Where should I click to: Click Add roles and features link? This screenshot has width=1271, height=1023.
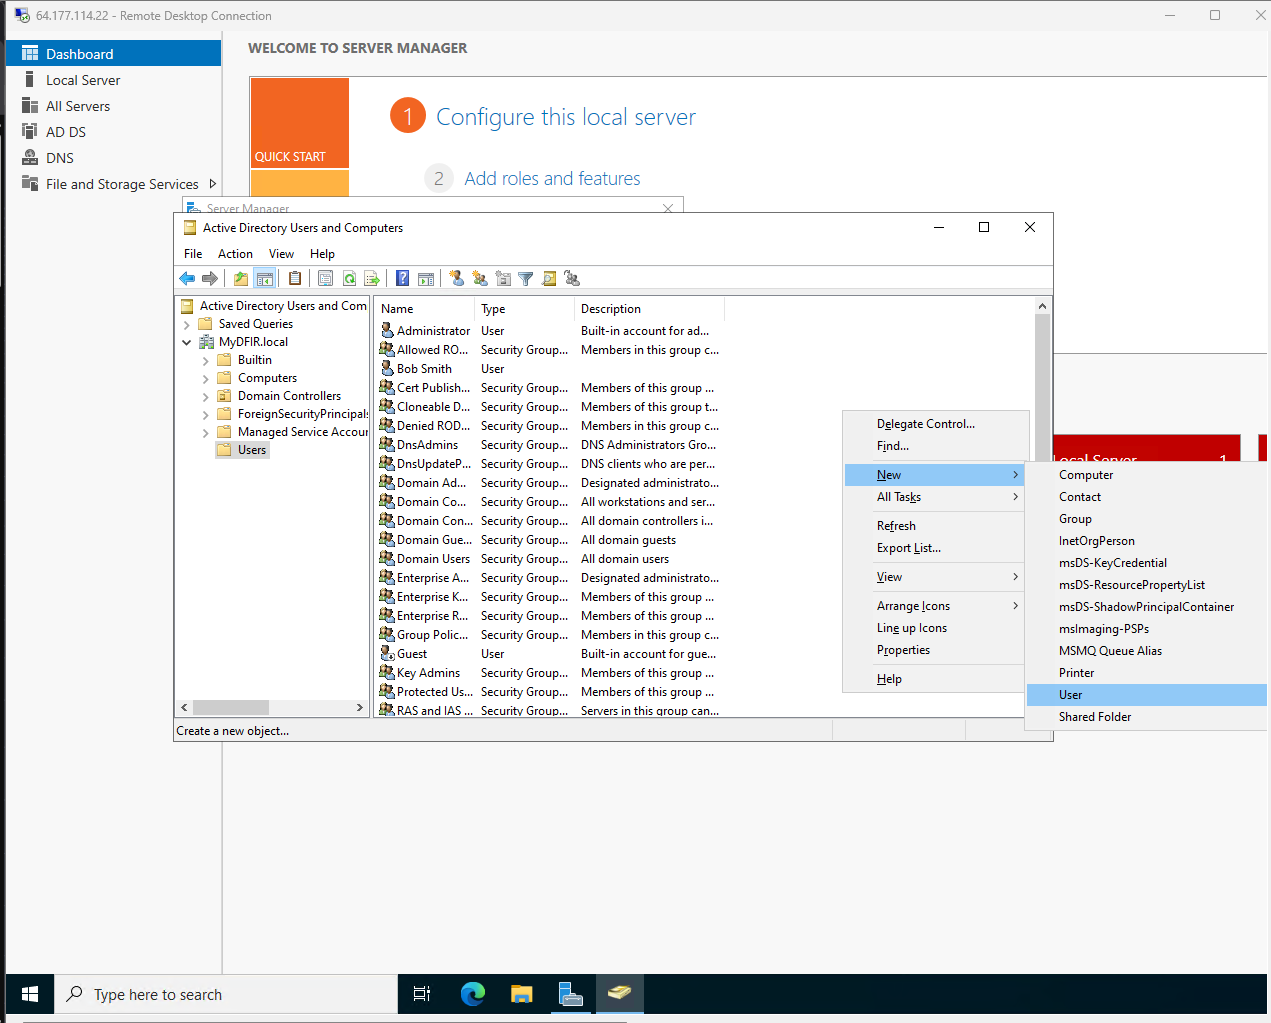point(552,178)
